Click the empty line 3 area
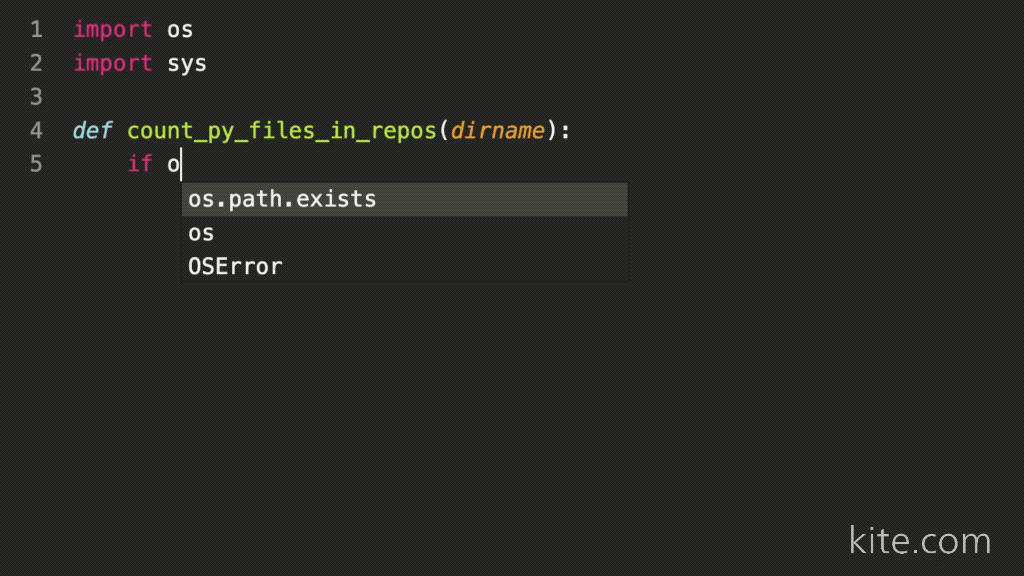Screen dimensions: 1024x576 [200, 96]
